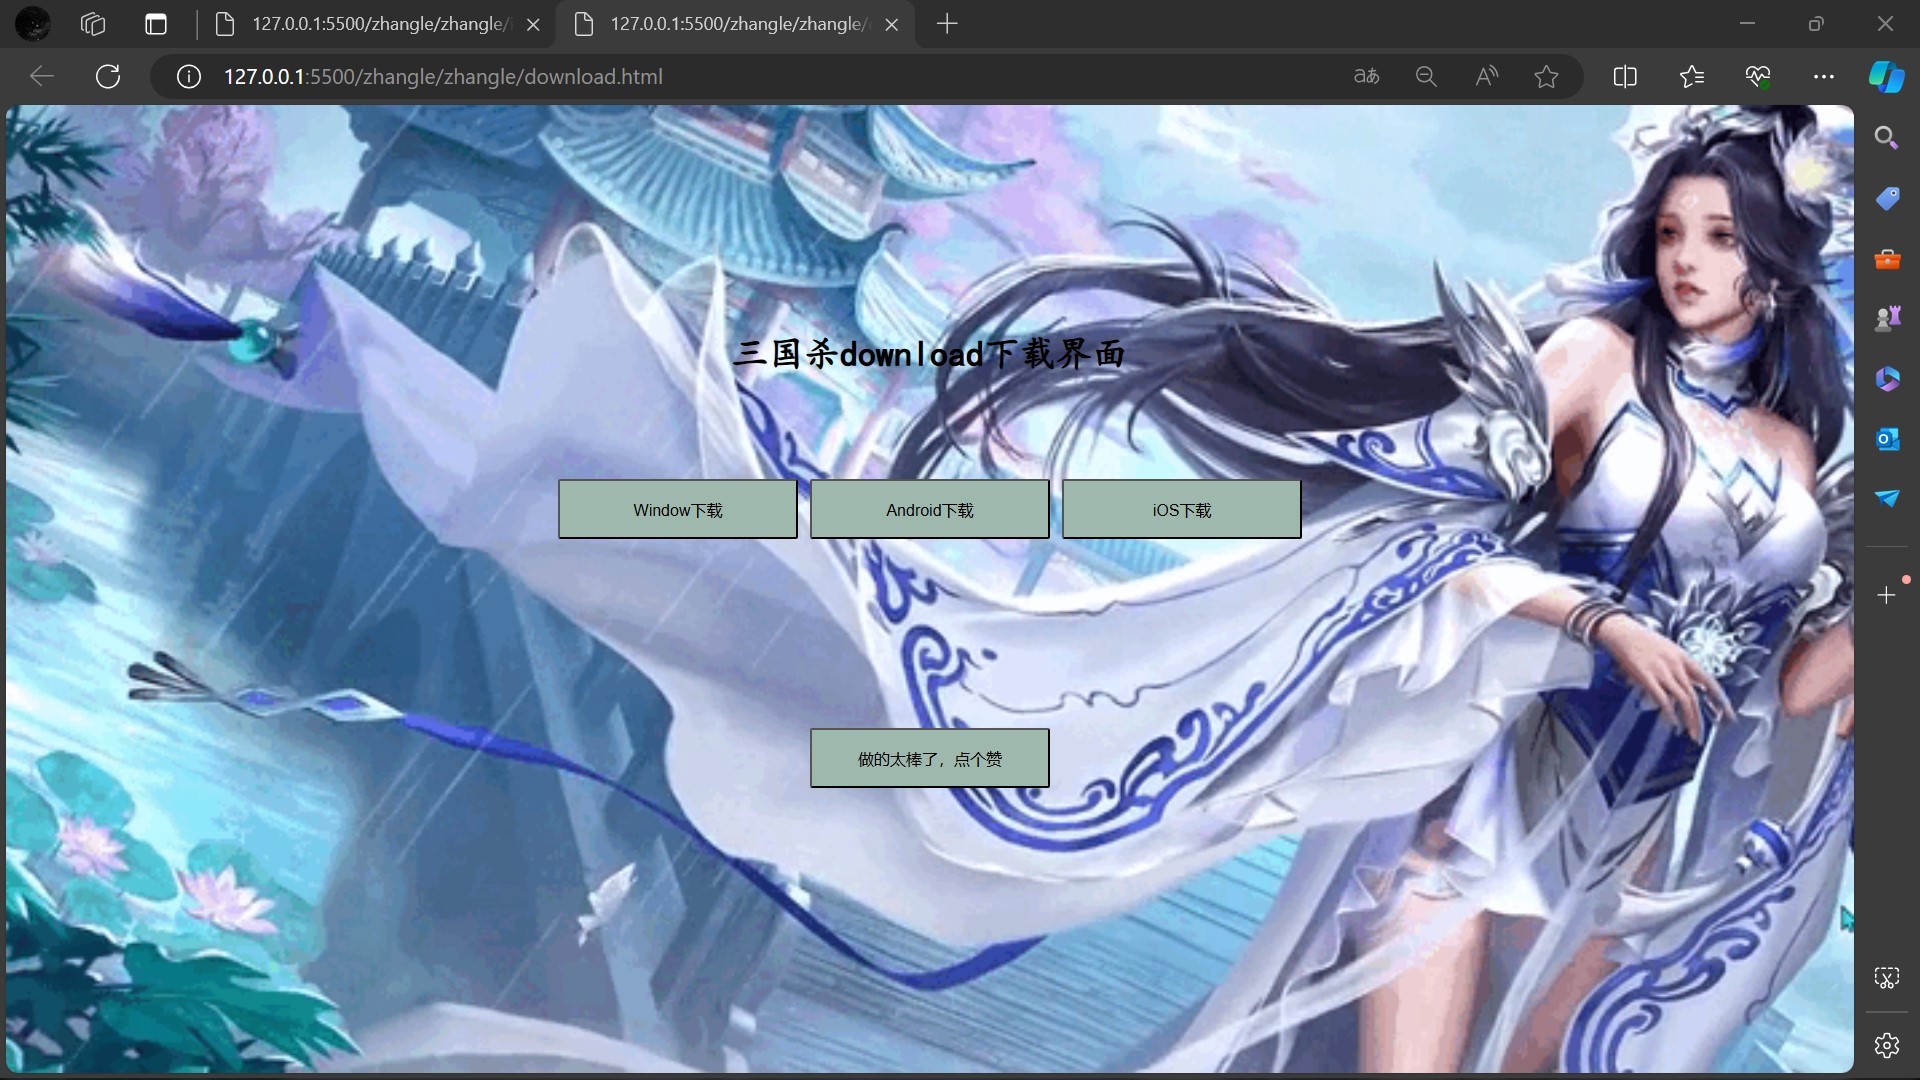Open sidebar Tools briefcase icon
Image resolution: width=1920 pixels, height=1080 pixels.
pyautogui.click(x=1887, y=259)
